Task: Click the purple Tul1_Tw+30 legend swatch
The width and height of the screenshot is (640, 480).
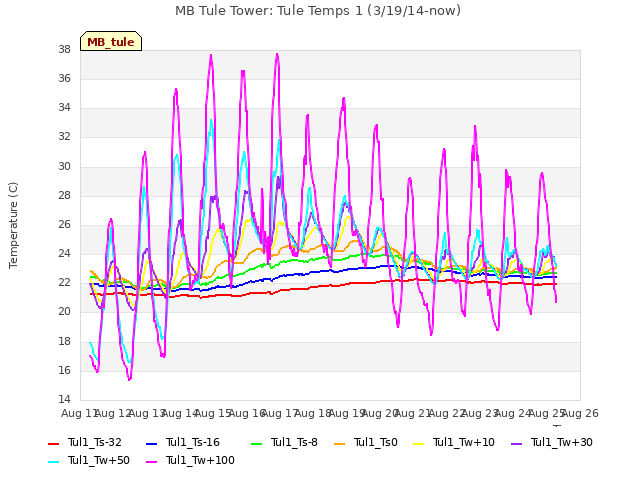Action: pyautogui.click(x=516, y=443)
